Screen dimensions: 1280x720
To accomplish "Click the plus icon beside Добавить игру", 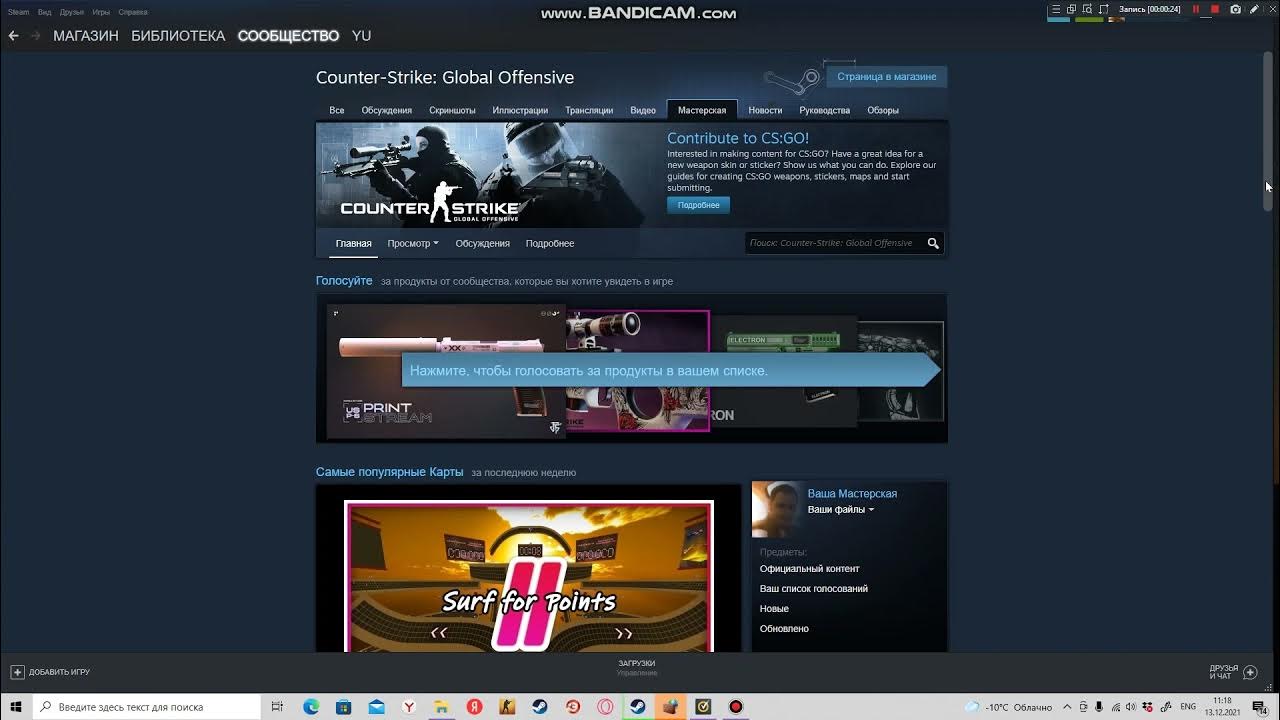I will [x=17, y=672].
